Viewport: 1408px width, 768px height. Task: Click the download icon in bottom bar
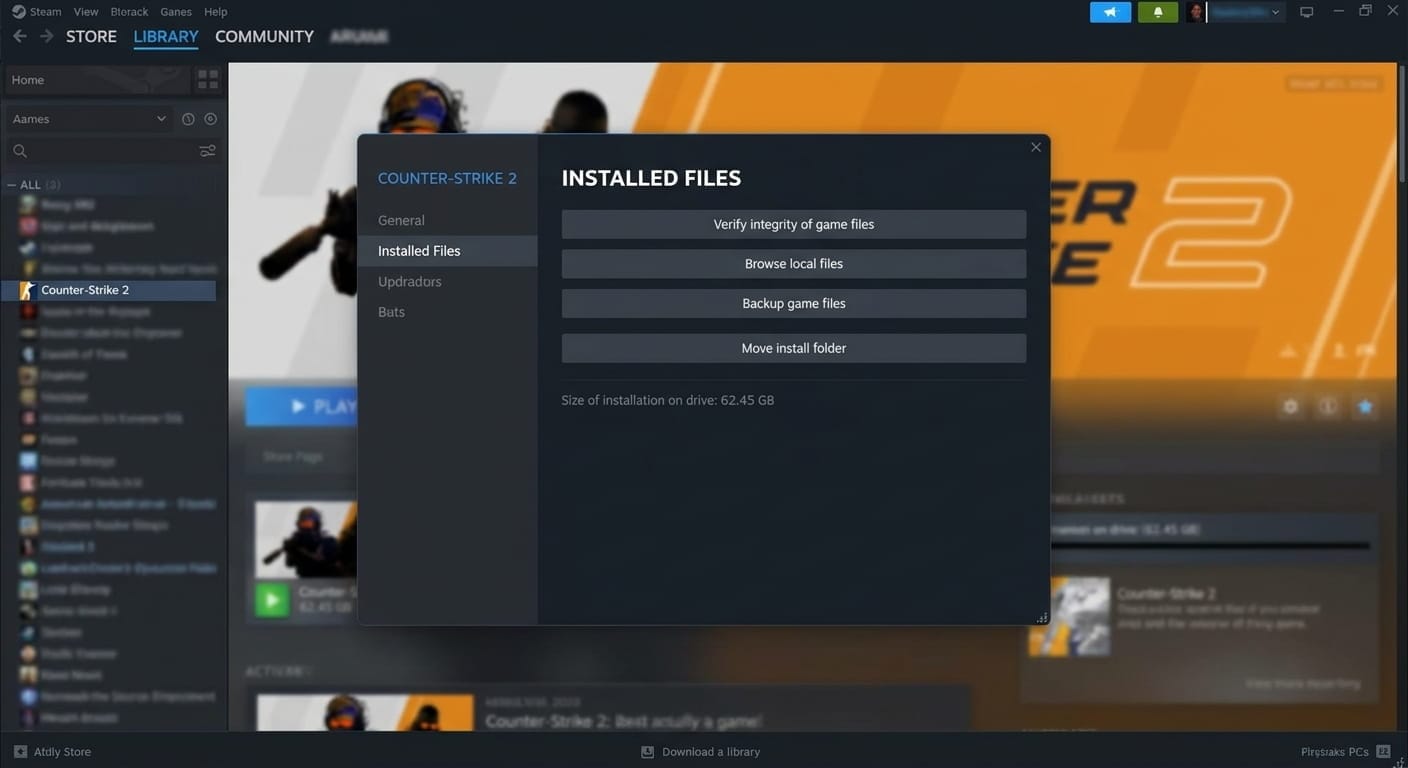(647, 752)
